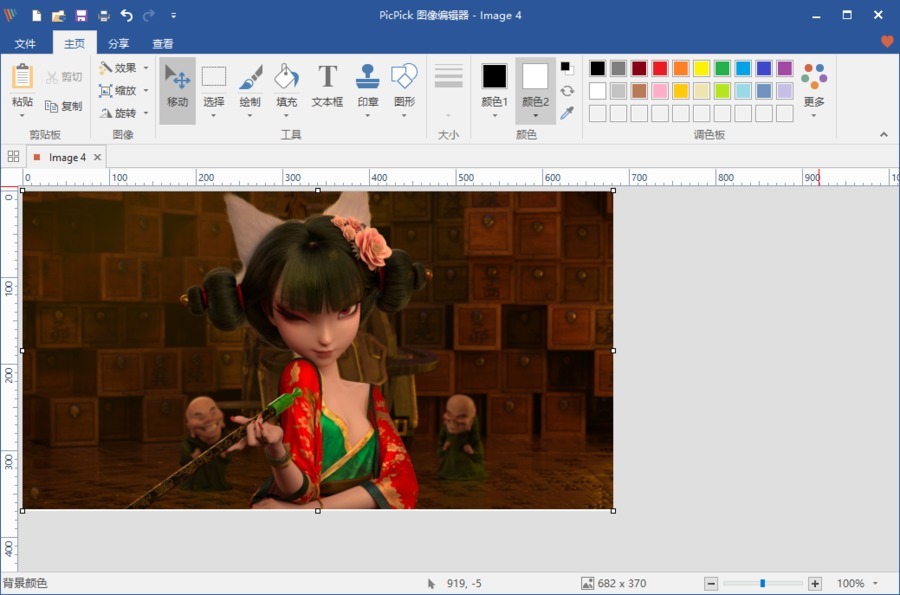This screenshot has width=900, height=595.
Task: Pick the orange palette swatch
Action: (x=681, y=68)
